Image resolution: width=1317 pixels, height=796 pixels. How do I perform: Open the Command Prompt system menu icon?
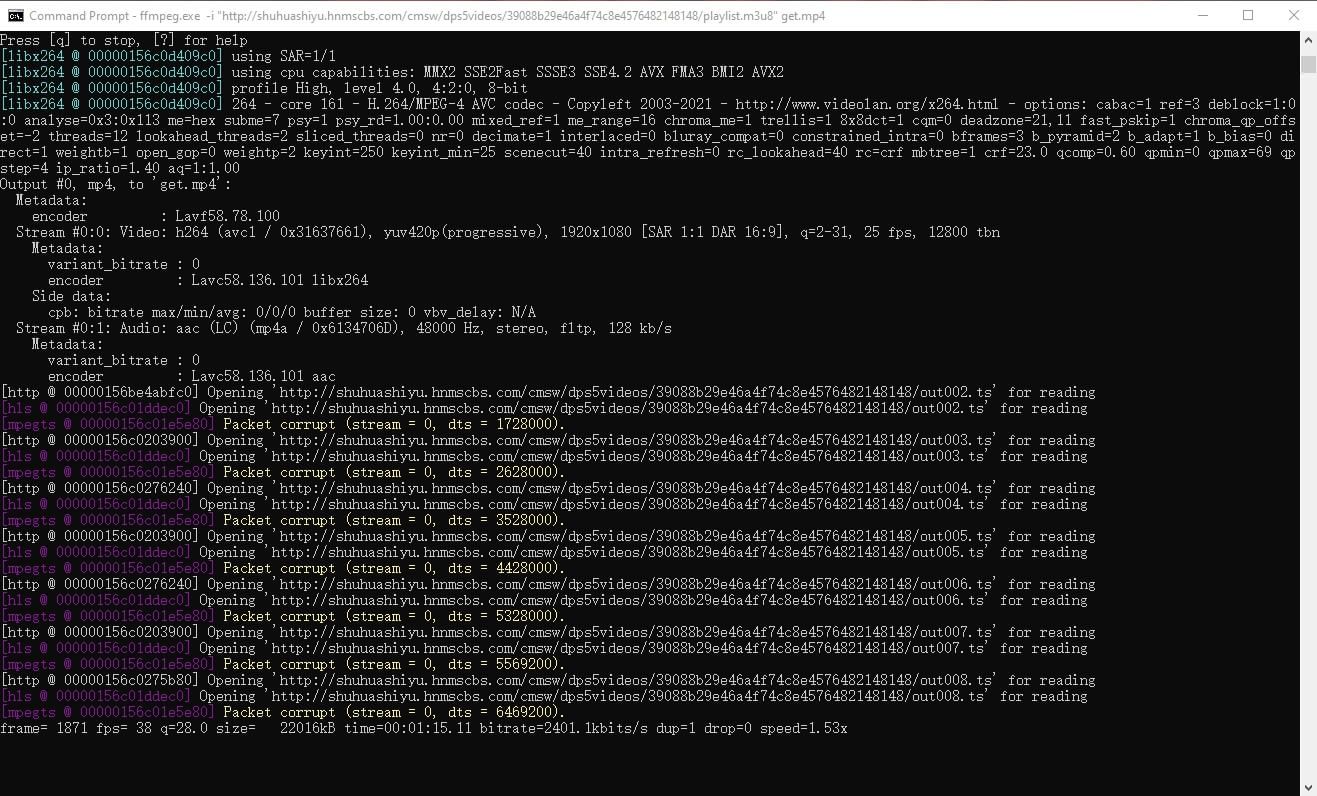tap(13, 15)
